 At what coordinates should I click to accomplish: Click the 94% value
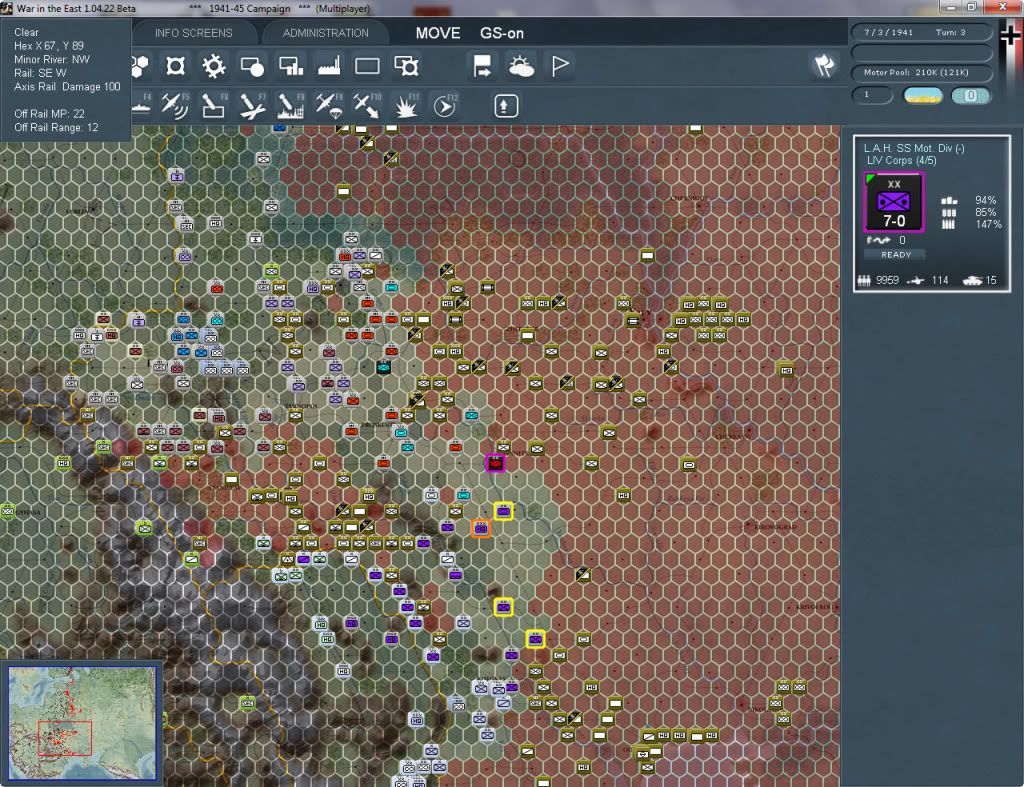[x=985, y=200]
